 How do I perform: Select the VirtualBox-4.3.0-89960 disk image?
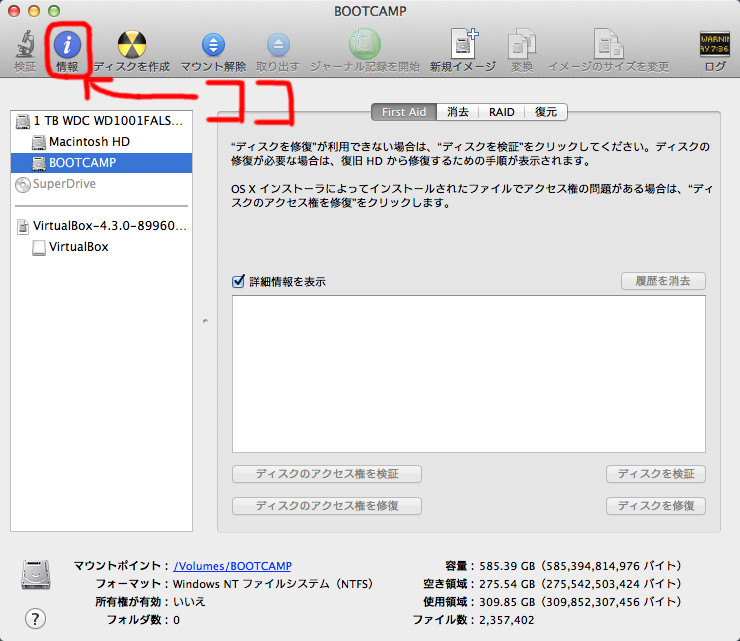(101, 226)
